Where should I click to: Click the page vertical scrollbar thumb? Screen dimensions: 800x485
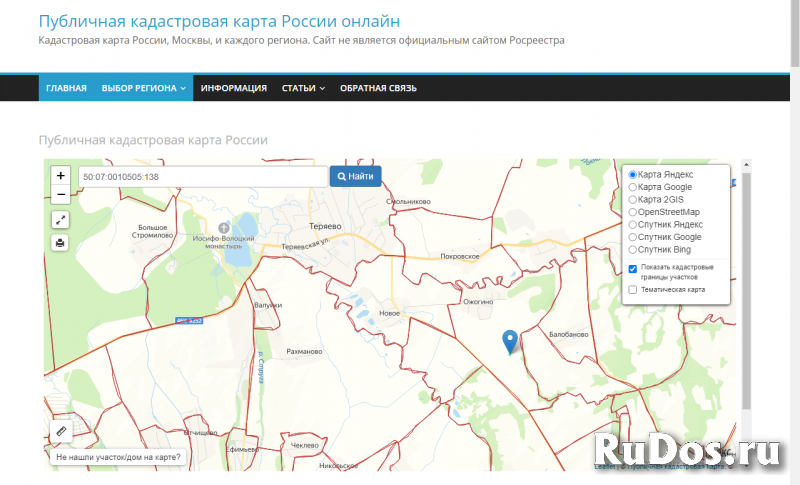coord(795,33)
